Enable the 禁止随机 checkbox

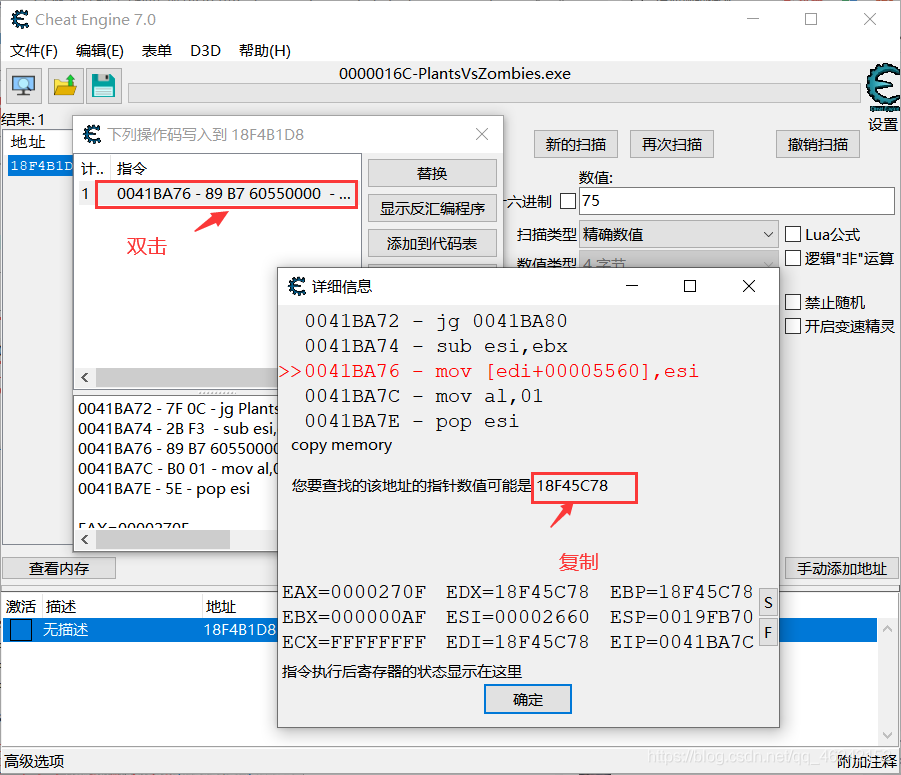(x=793, y=302)
